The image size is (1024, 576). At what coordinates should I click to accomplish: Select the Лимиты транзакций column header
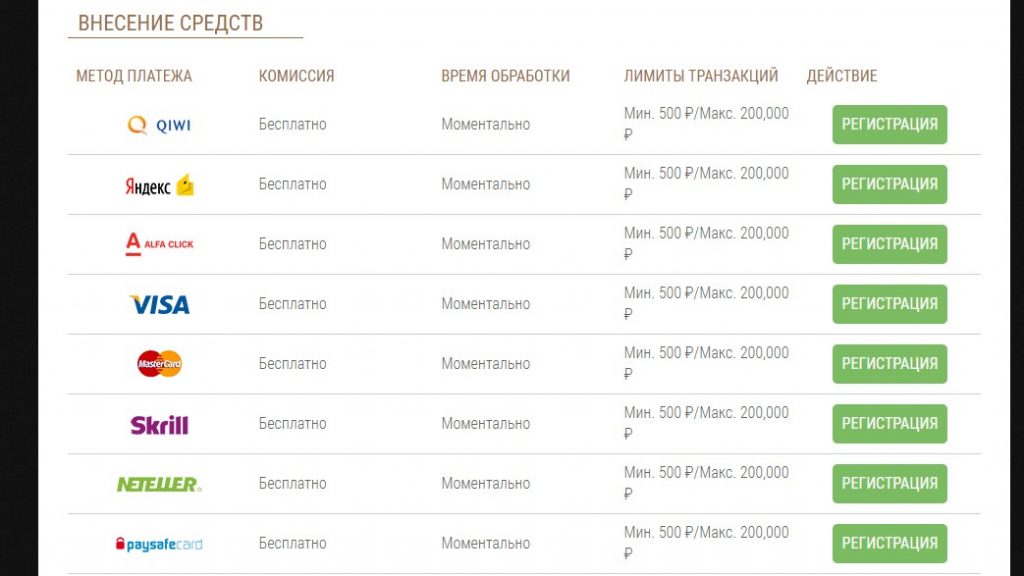701,76
